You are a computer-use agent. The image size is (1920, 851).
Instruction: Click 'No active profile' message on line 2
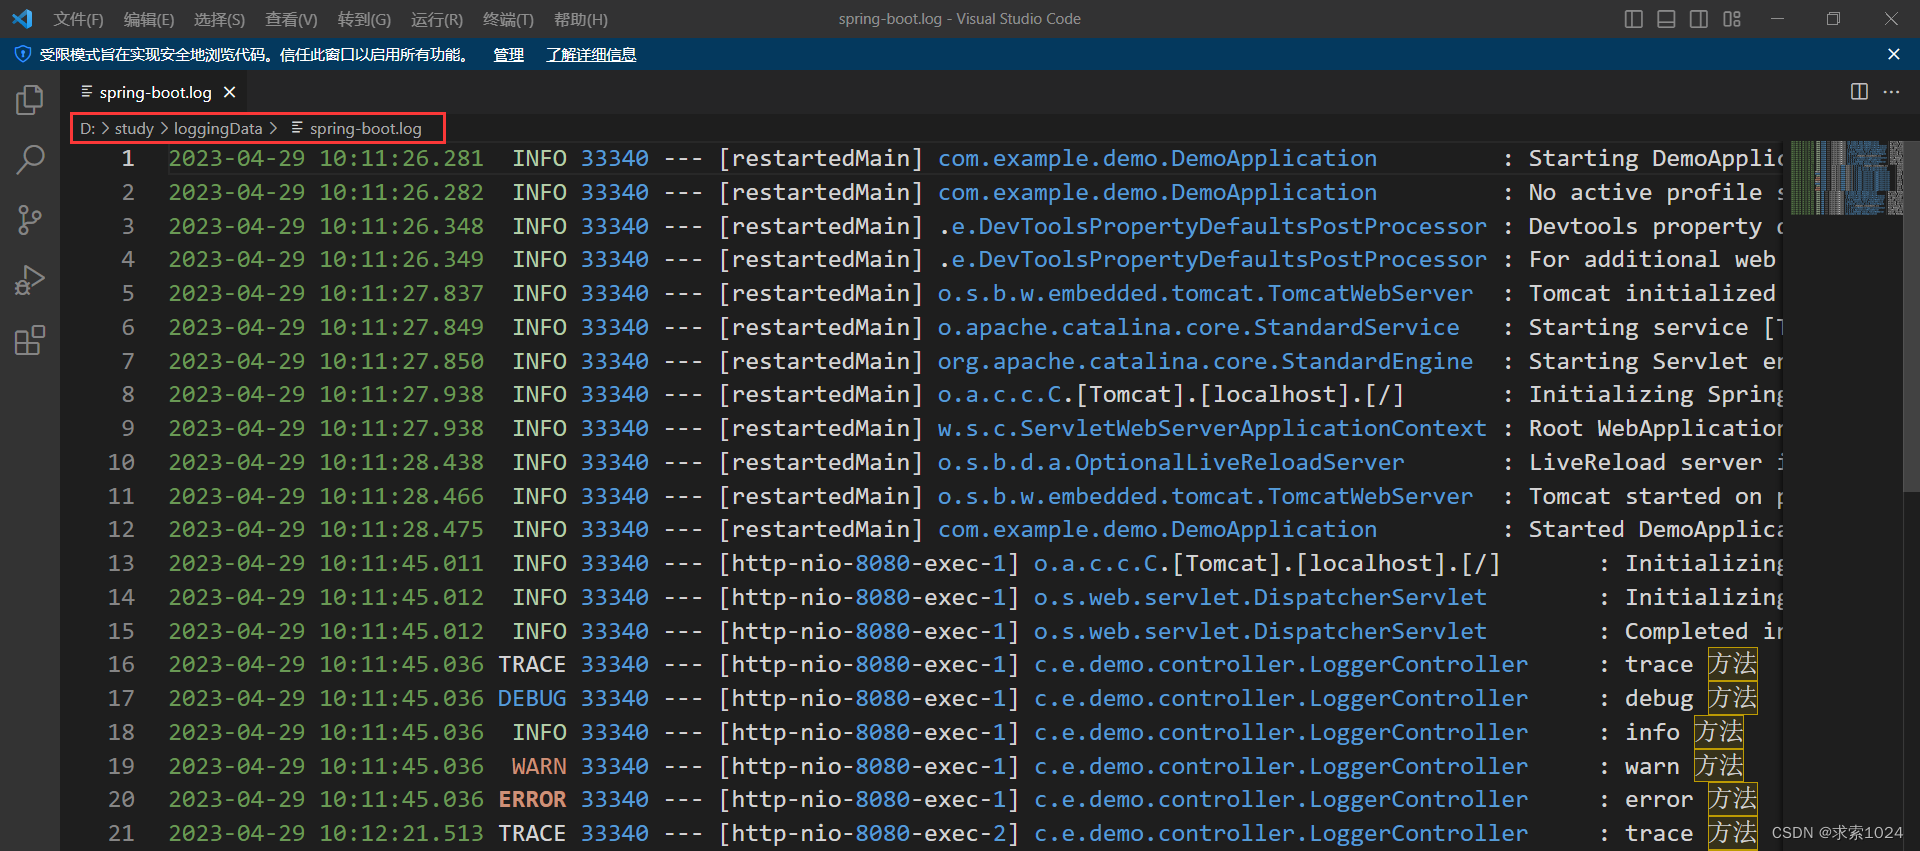pos(1645,192)
